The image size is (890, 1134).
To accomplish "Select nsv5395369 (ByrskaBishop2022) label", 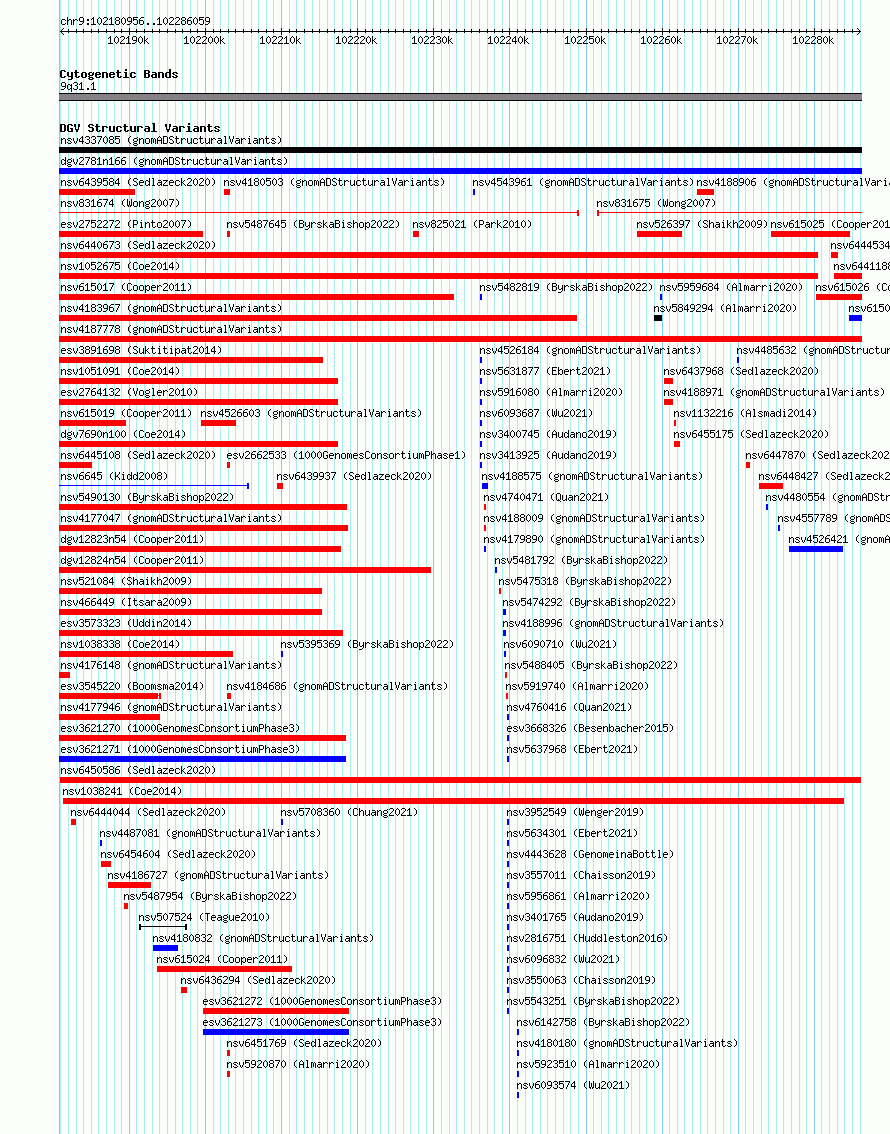I will (367, 644).
